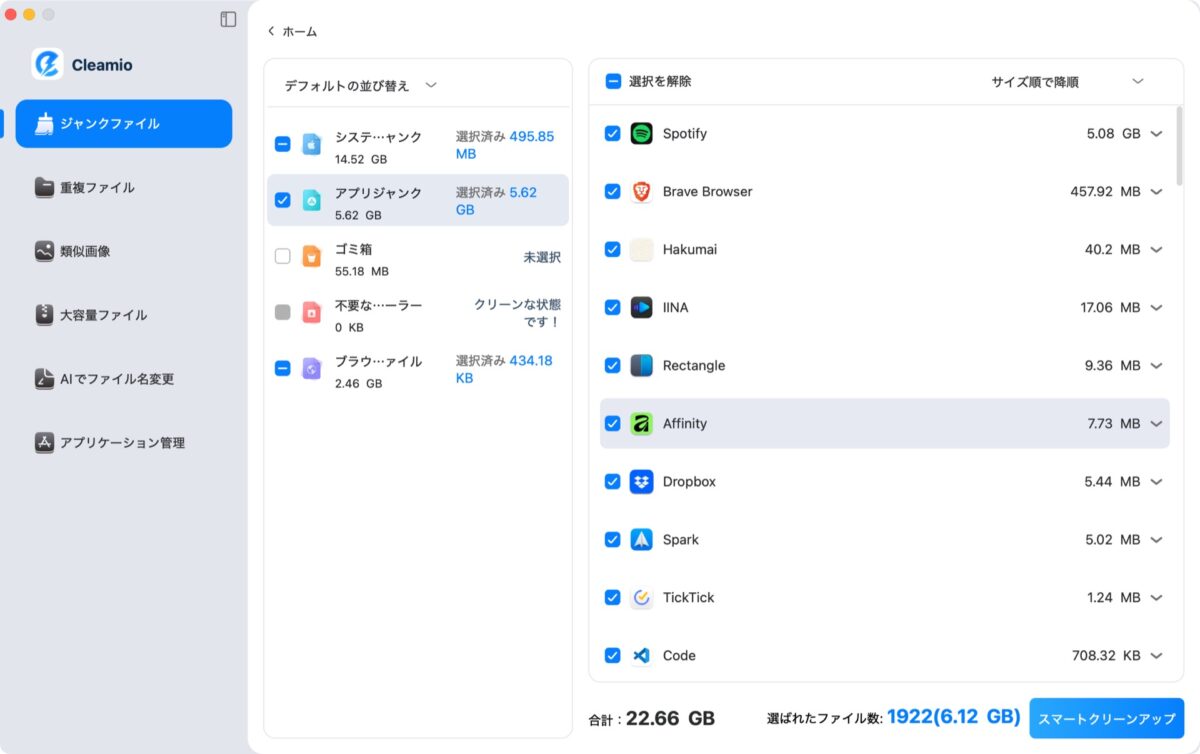Uncheck the Brave Browser checkbox
The image size is (1200, 754).
click(612, 191)
